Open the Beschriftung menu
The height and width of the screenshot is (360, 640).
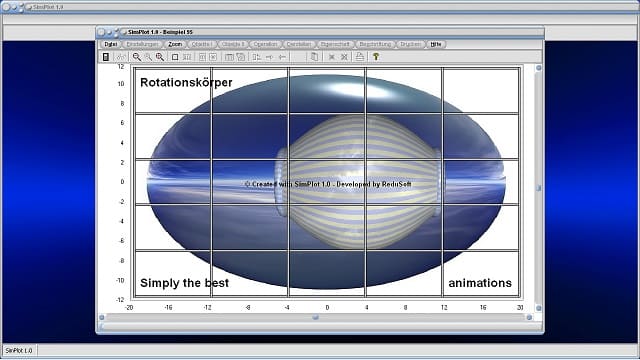(375, 44)
